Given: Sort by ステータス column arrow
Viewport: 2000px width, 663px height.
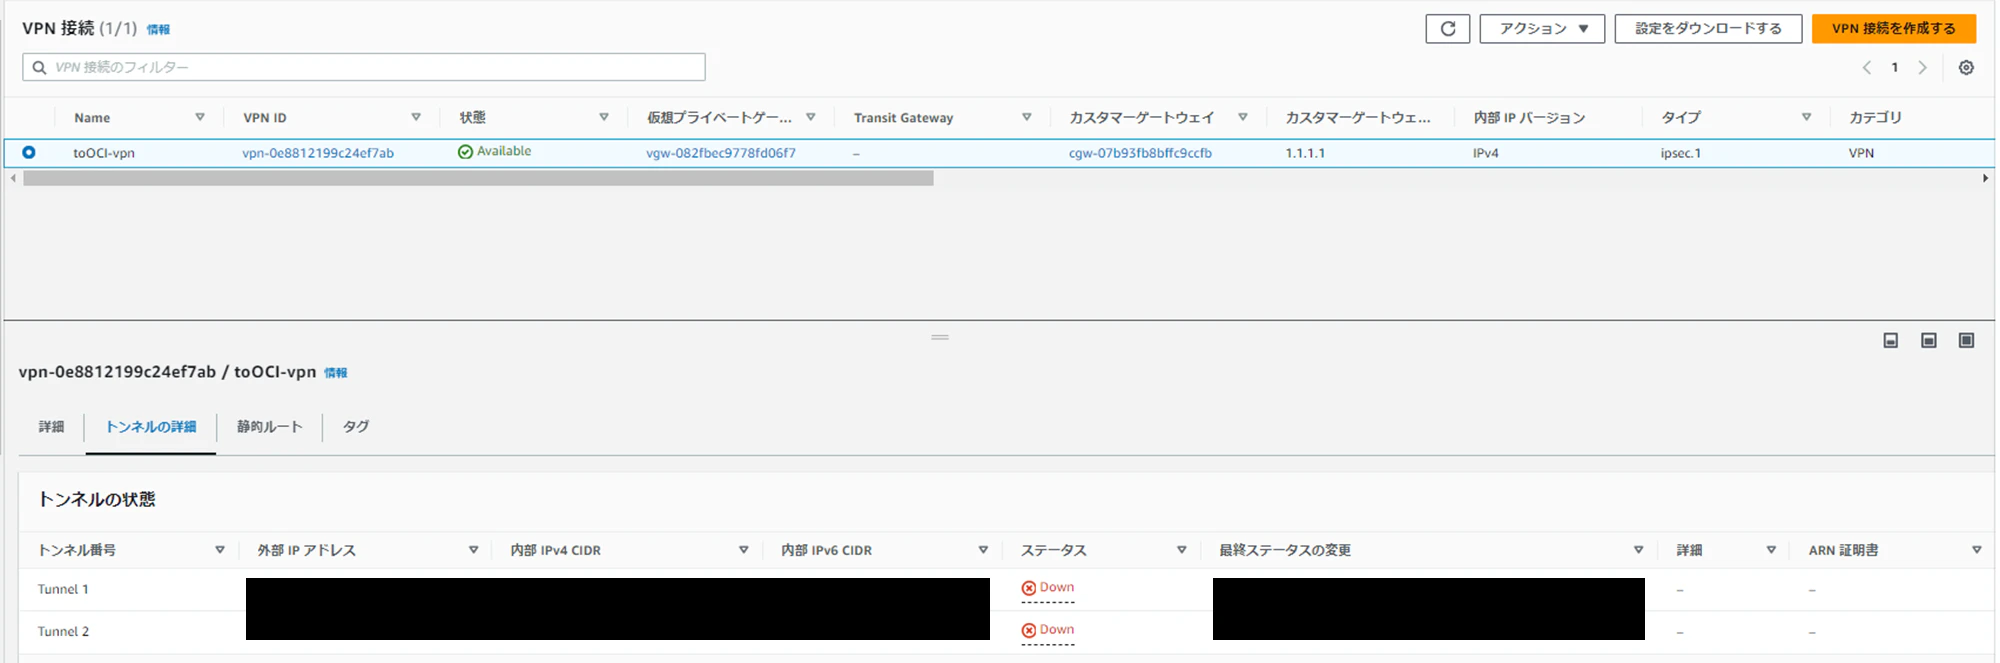Looking at the screenshot, I should 1181,550.
